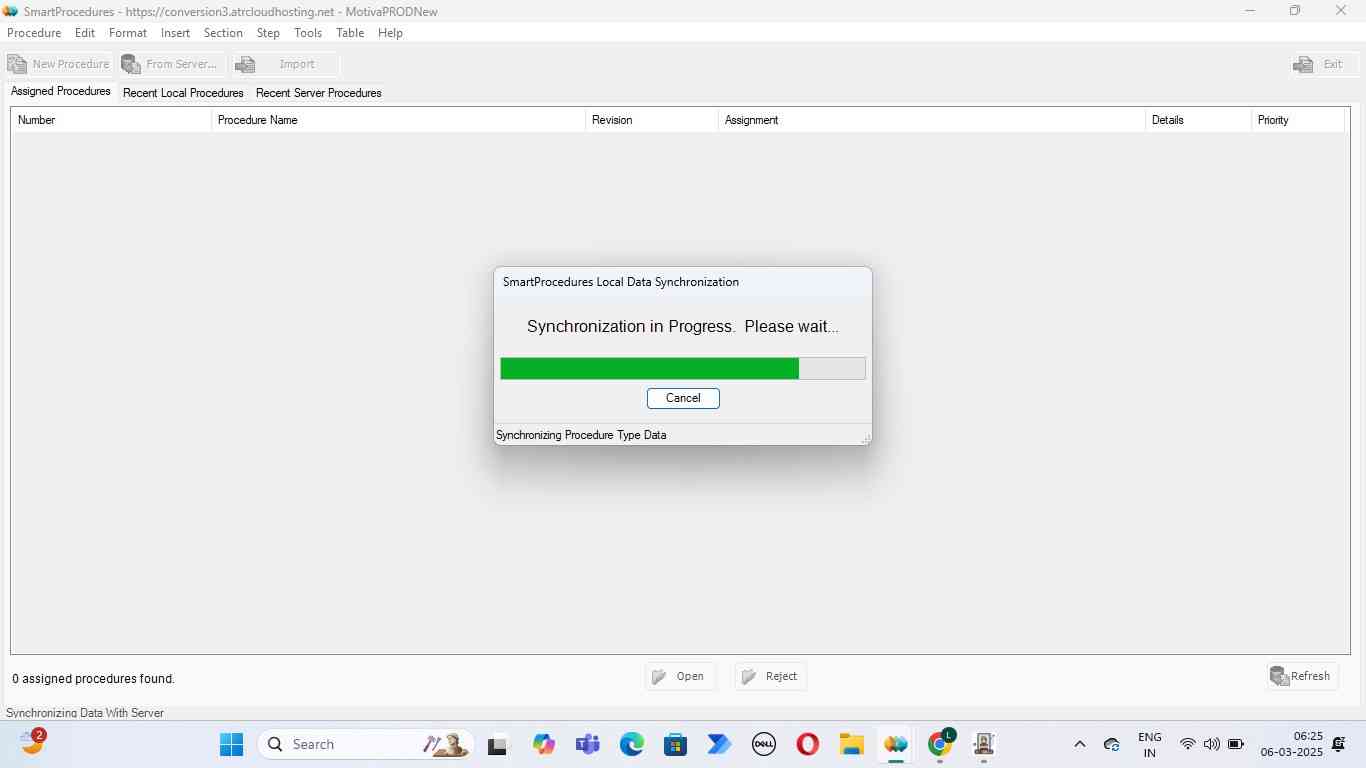Click the '0 assigned procedures found.' text
This screenshot has height=768, width=1366.
(x=94, y=679)
